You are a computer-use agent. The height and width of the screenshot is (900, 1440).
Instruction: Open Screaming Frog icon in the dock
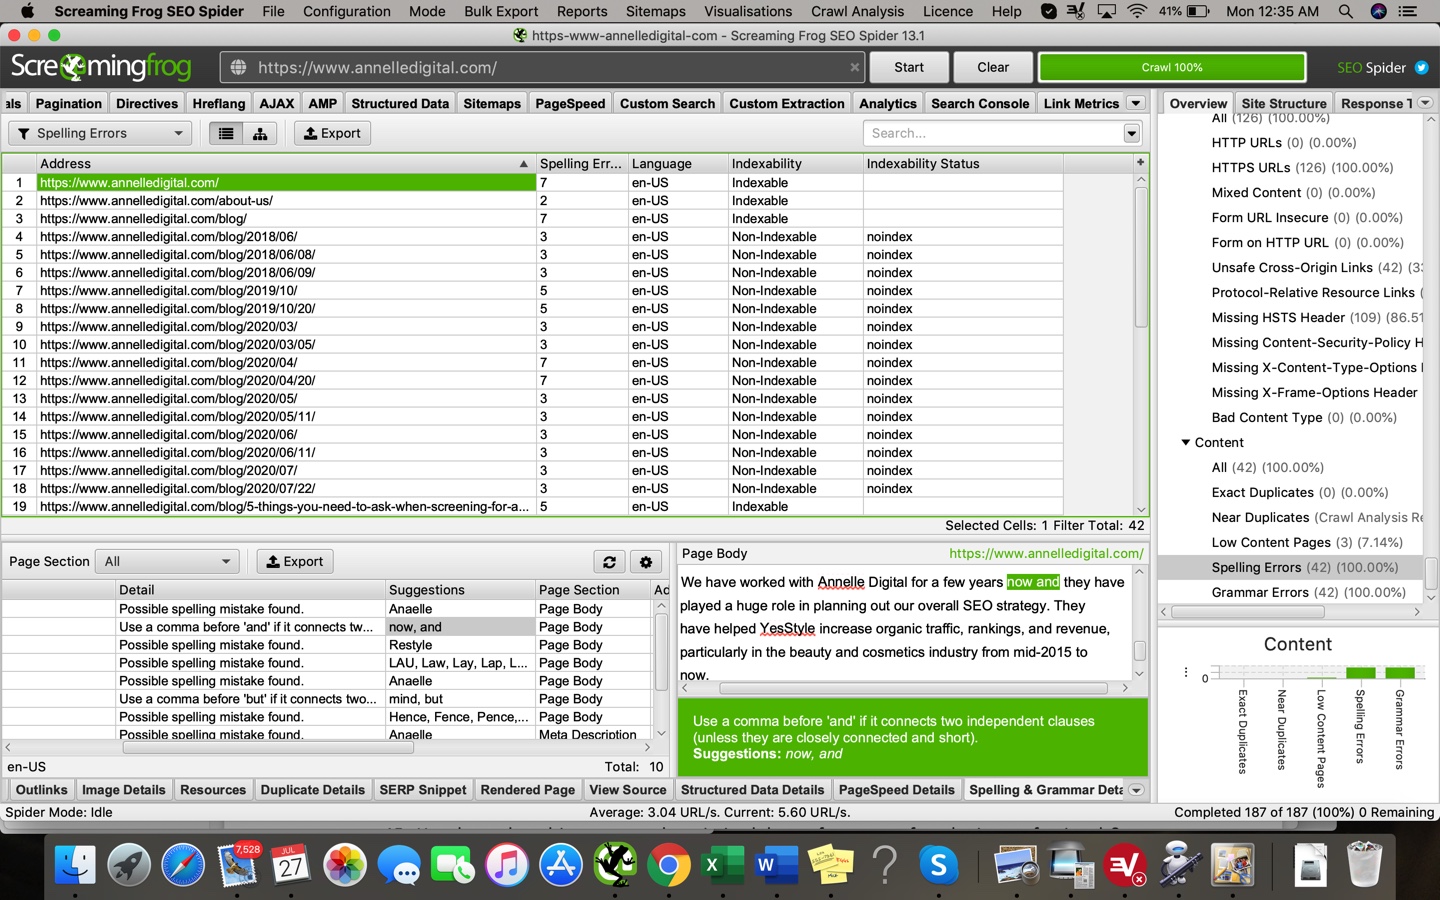[615, 865]
